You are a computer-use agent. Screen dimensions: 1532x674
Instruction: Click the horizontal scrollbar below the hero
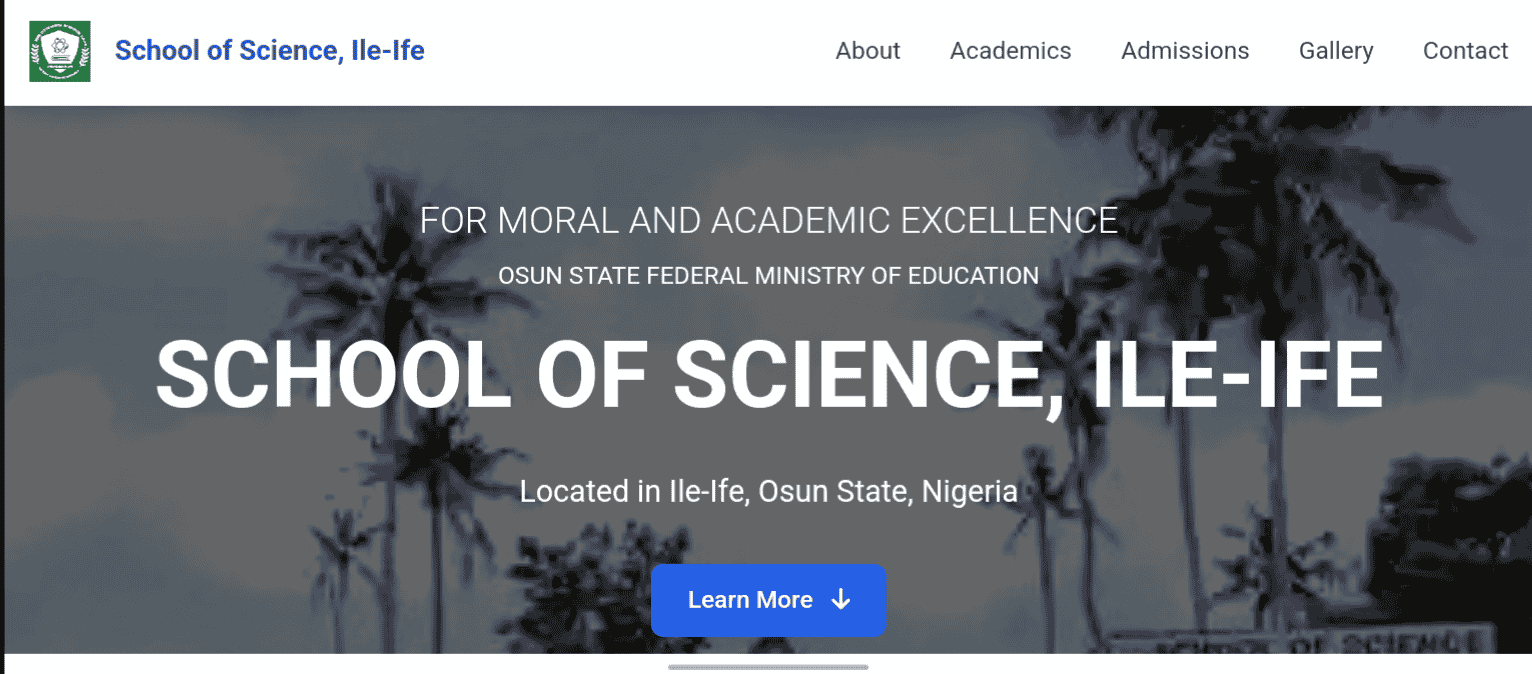(768, 666)
